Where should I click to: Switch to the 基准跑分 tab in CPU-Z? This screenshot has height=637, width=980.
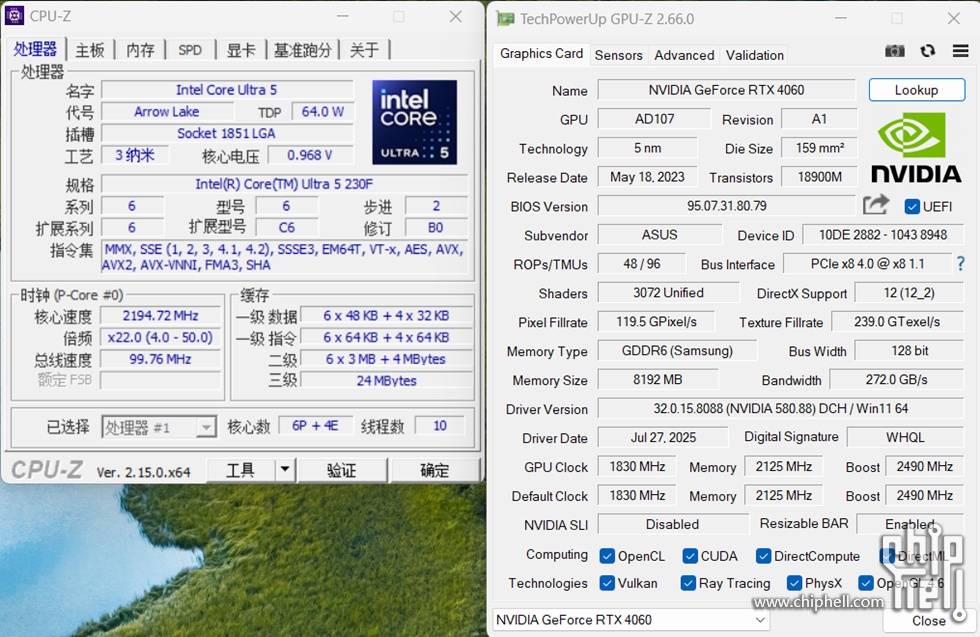pyautogui.click(x=302, y=50)
